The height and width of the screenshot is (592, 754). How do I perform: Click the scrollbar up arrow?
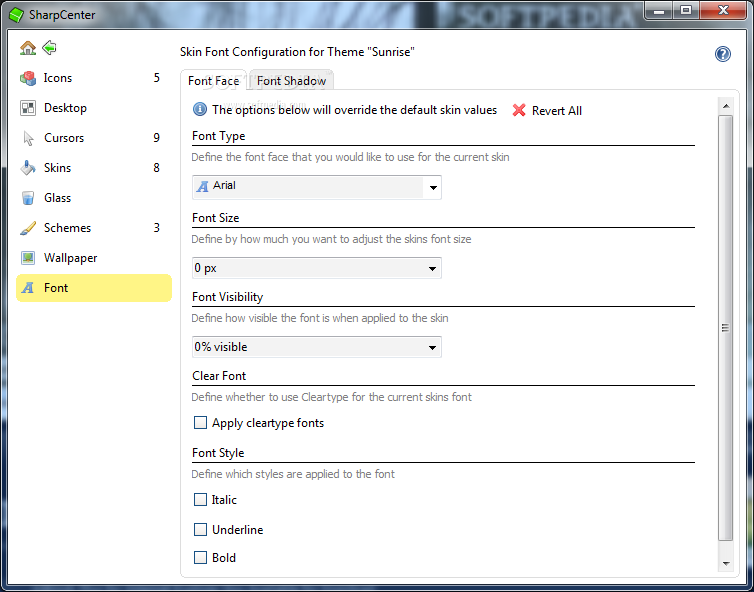point(726,106)
